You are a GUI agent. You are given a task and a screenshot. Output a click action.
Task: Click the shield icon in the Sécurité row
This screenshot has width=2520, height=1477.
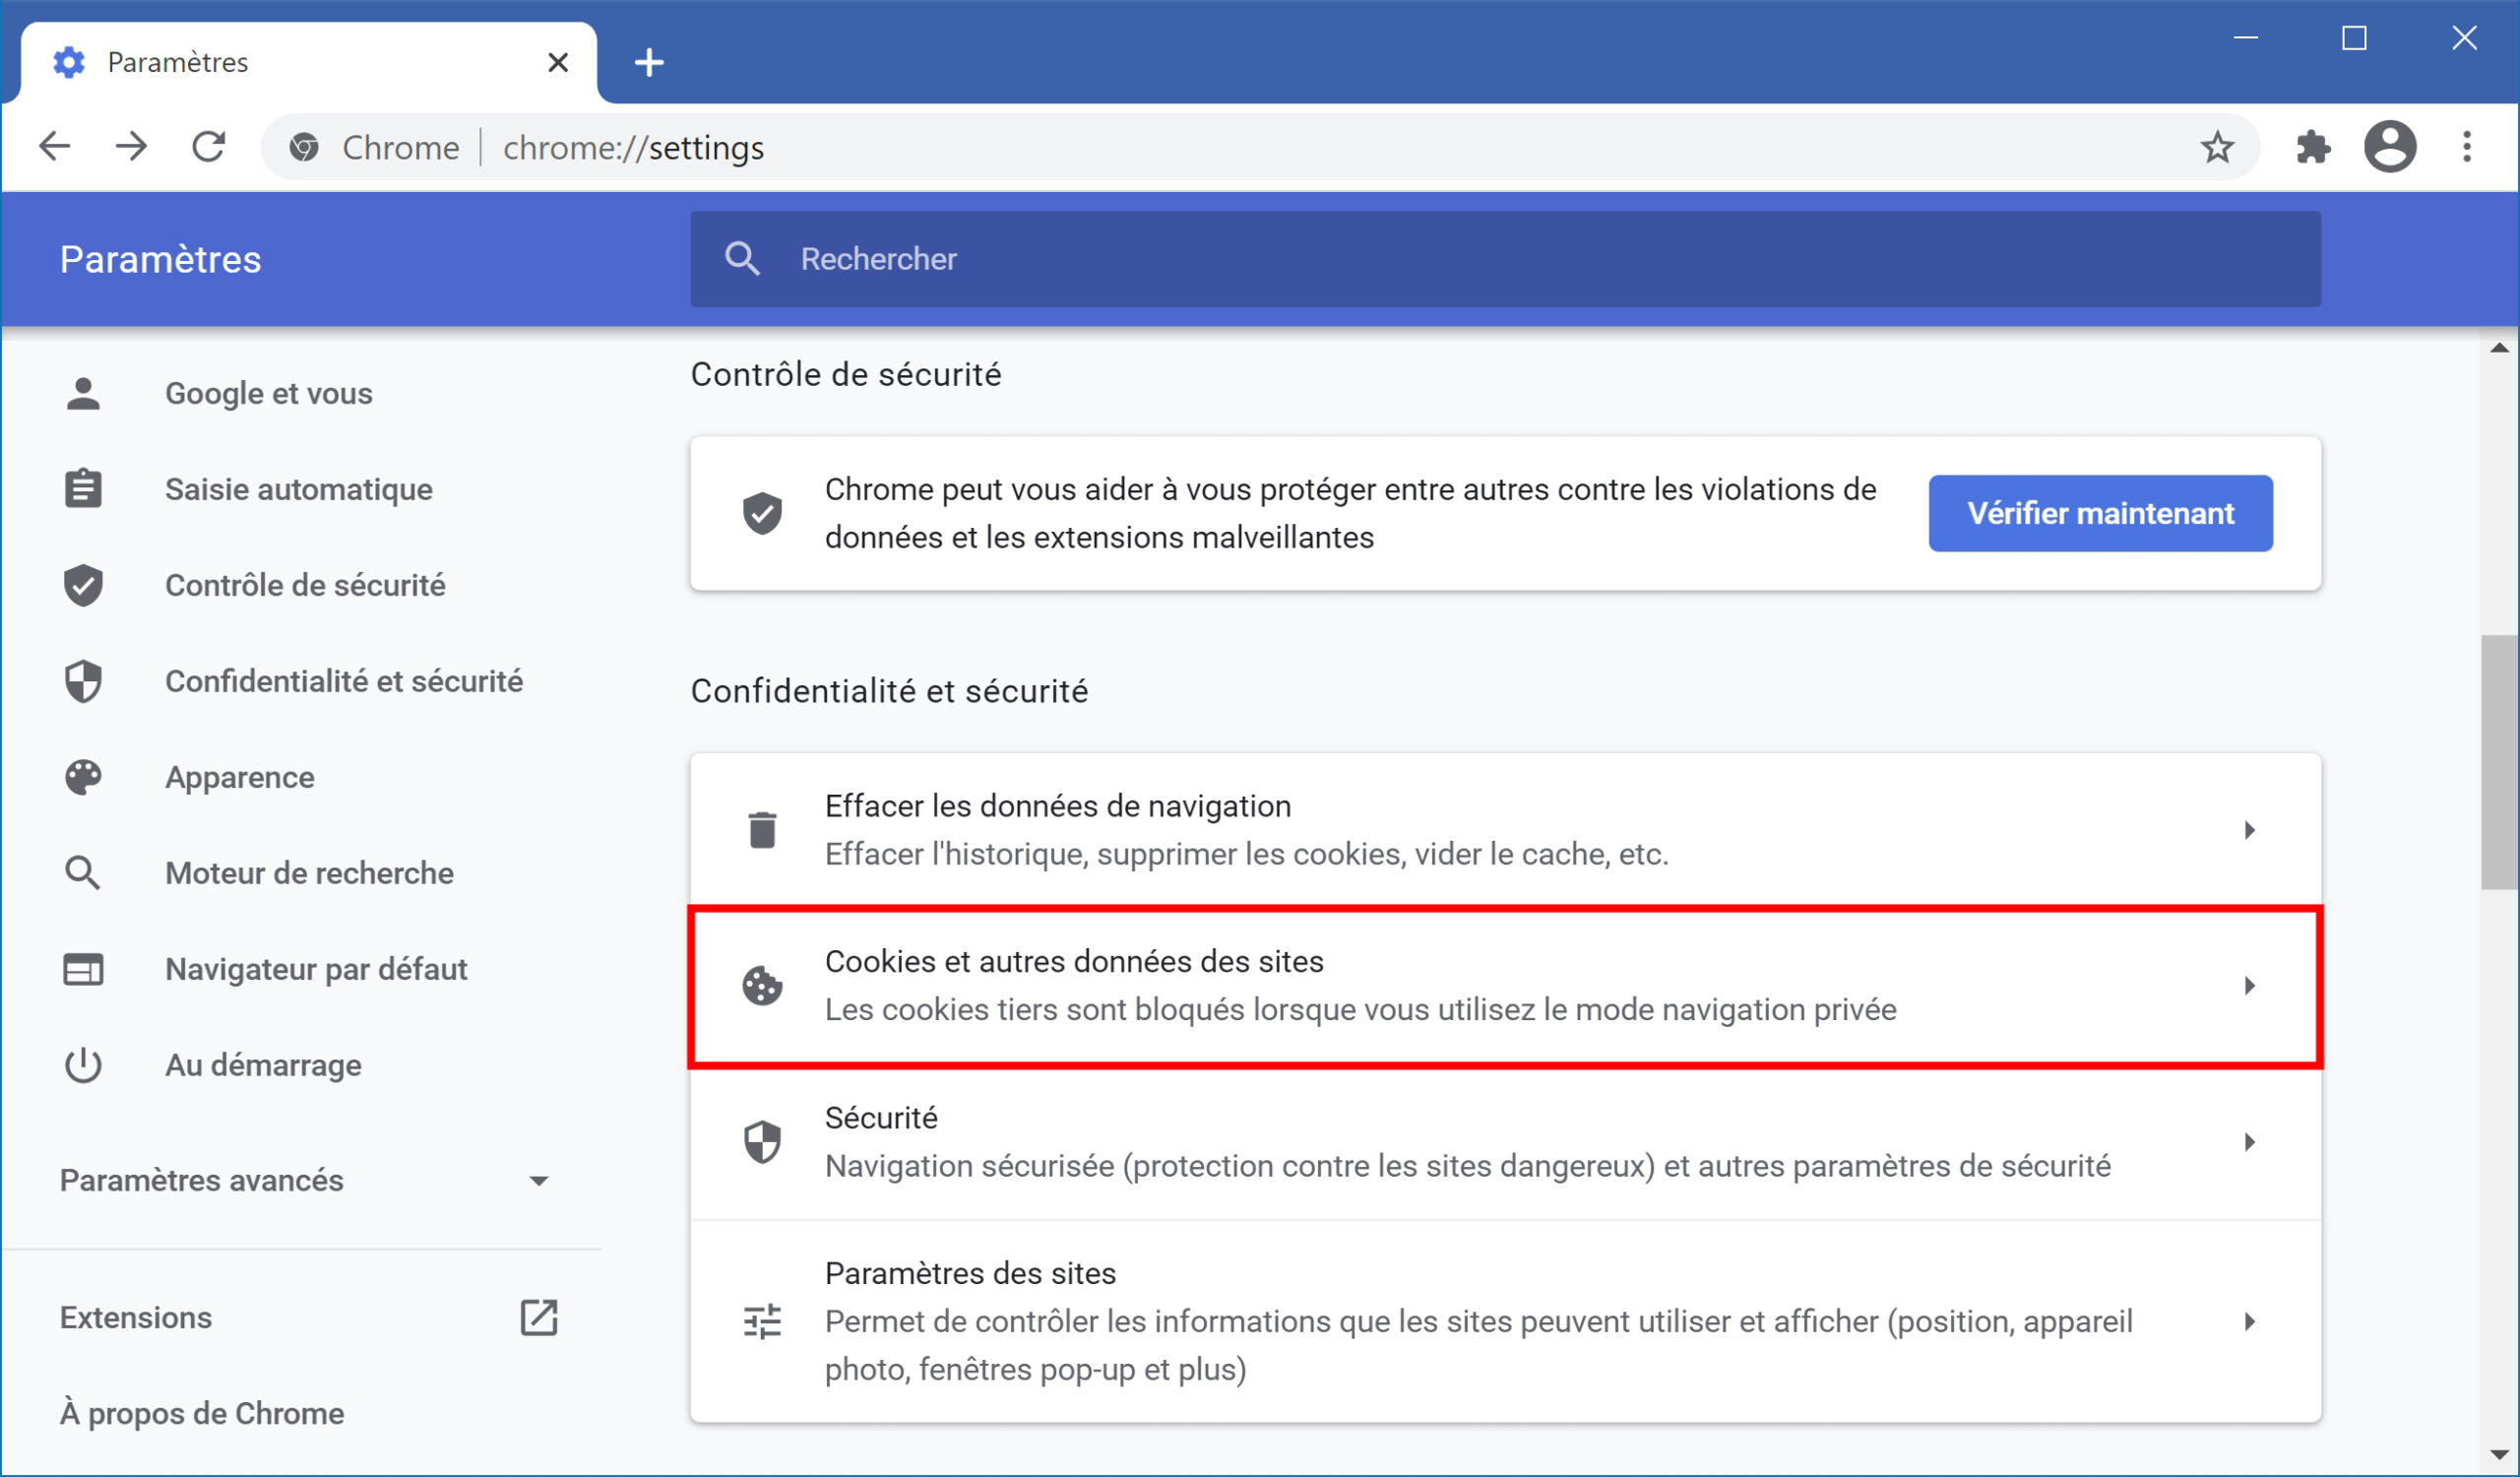(x=762, y=1142)
